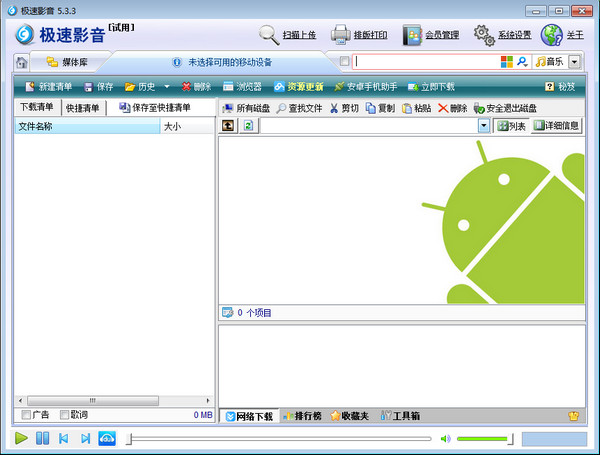Expand the 历史 history dropdown arrow
Screen dimensions: 600x455
[x=167, y=87]
